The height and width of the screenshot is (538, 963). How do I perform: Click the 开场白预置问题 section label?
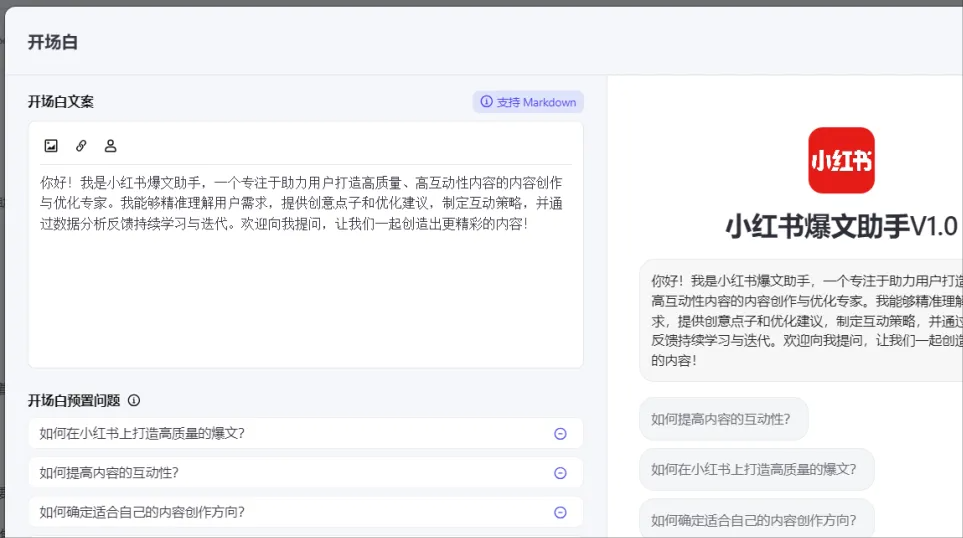[74, 400]
